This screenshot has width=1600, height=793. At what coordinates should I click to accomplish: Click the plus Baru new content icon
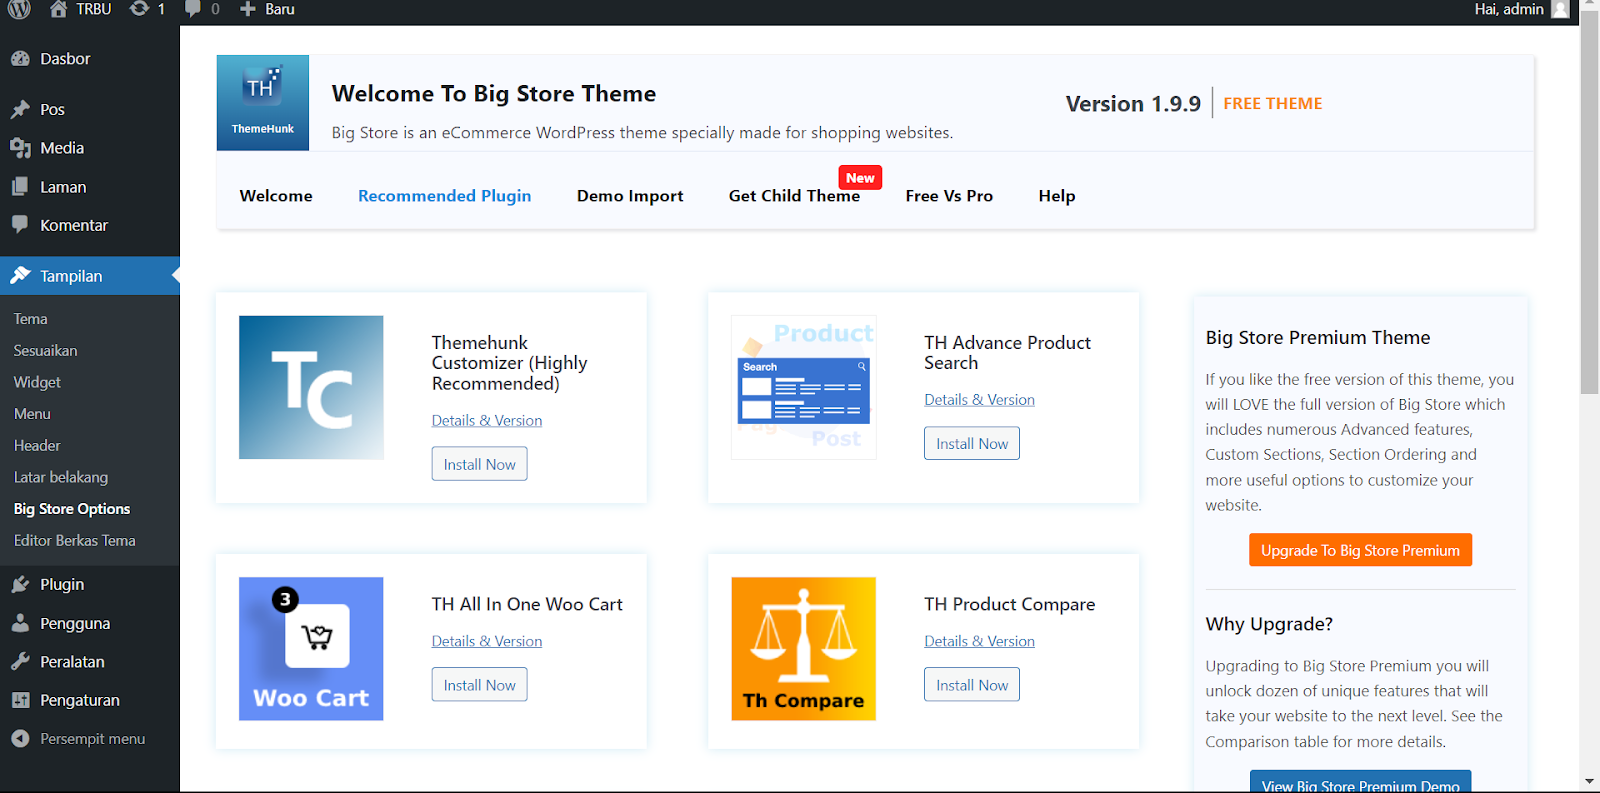(x=248, y=9)
